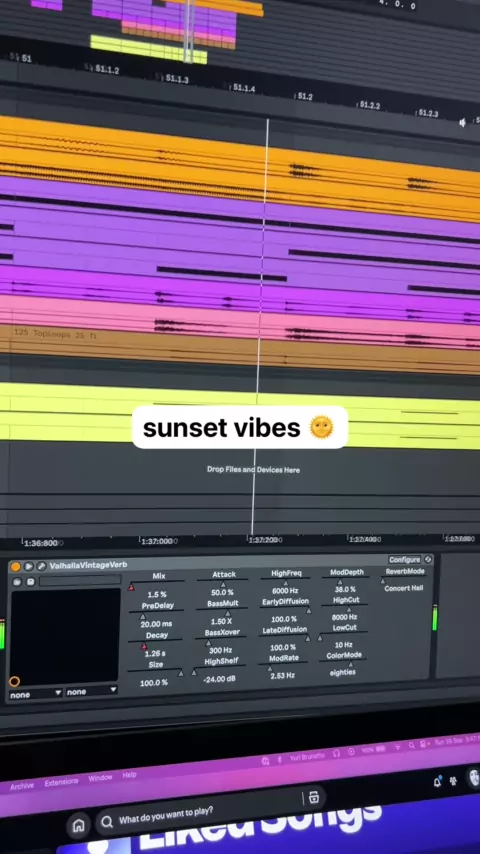Open Spotify notifications bell
Image resolution: width=480 pixels, height=854 pixels.
(x=438, y=782)
